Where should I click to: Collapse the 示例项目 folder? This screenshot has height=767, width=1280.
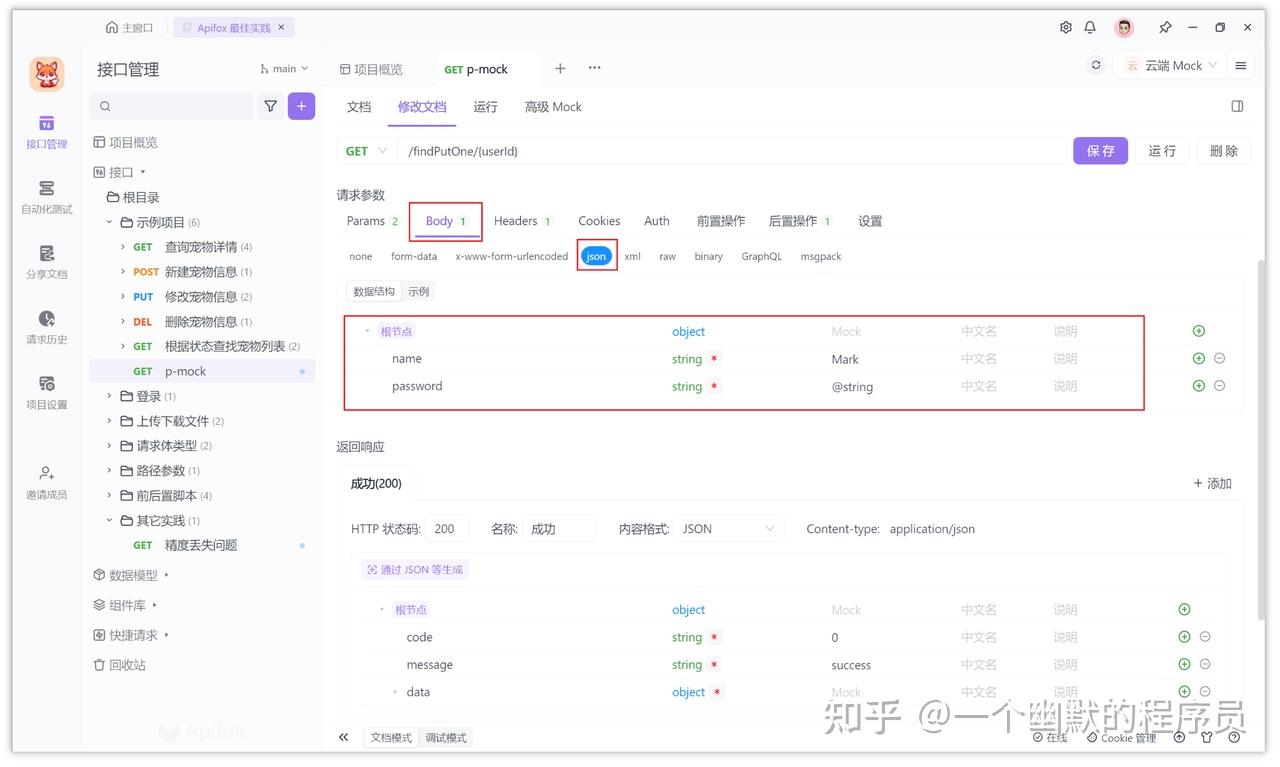[x=110, y=222]
